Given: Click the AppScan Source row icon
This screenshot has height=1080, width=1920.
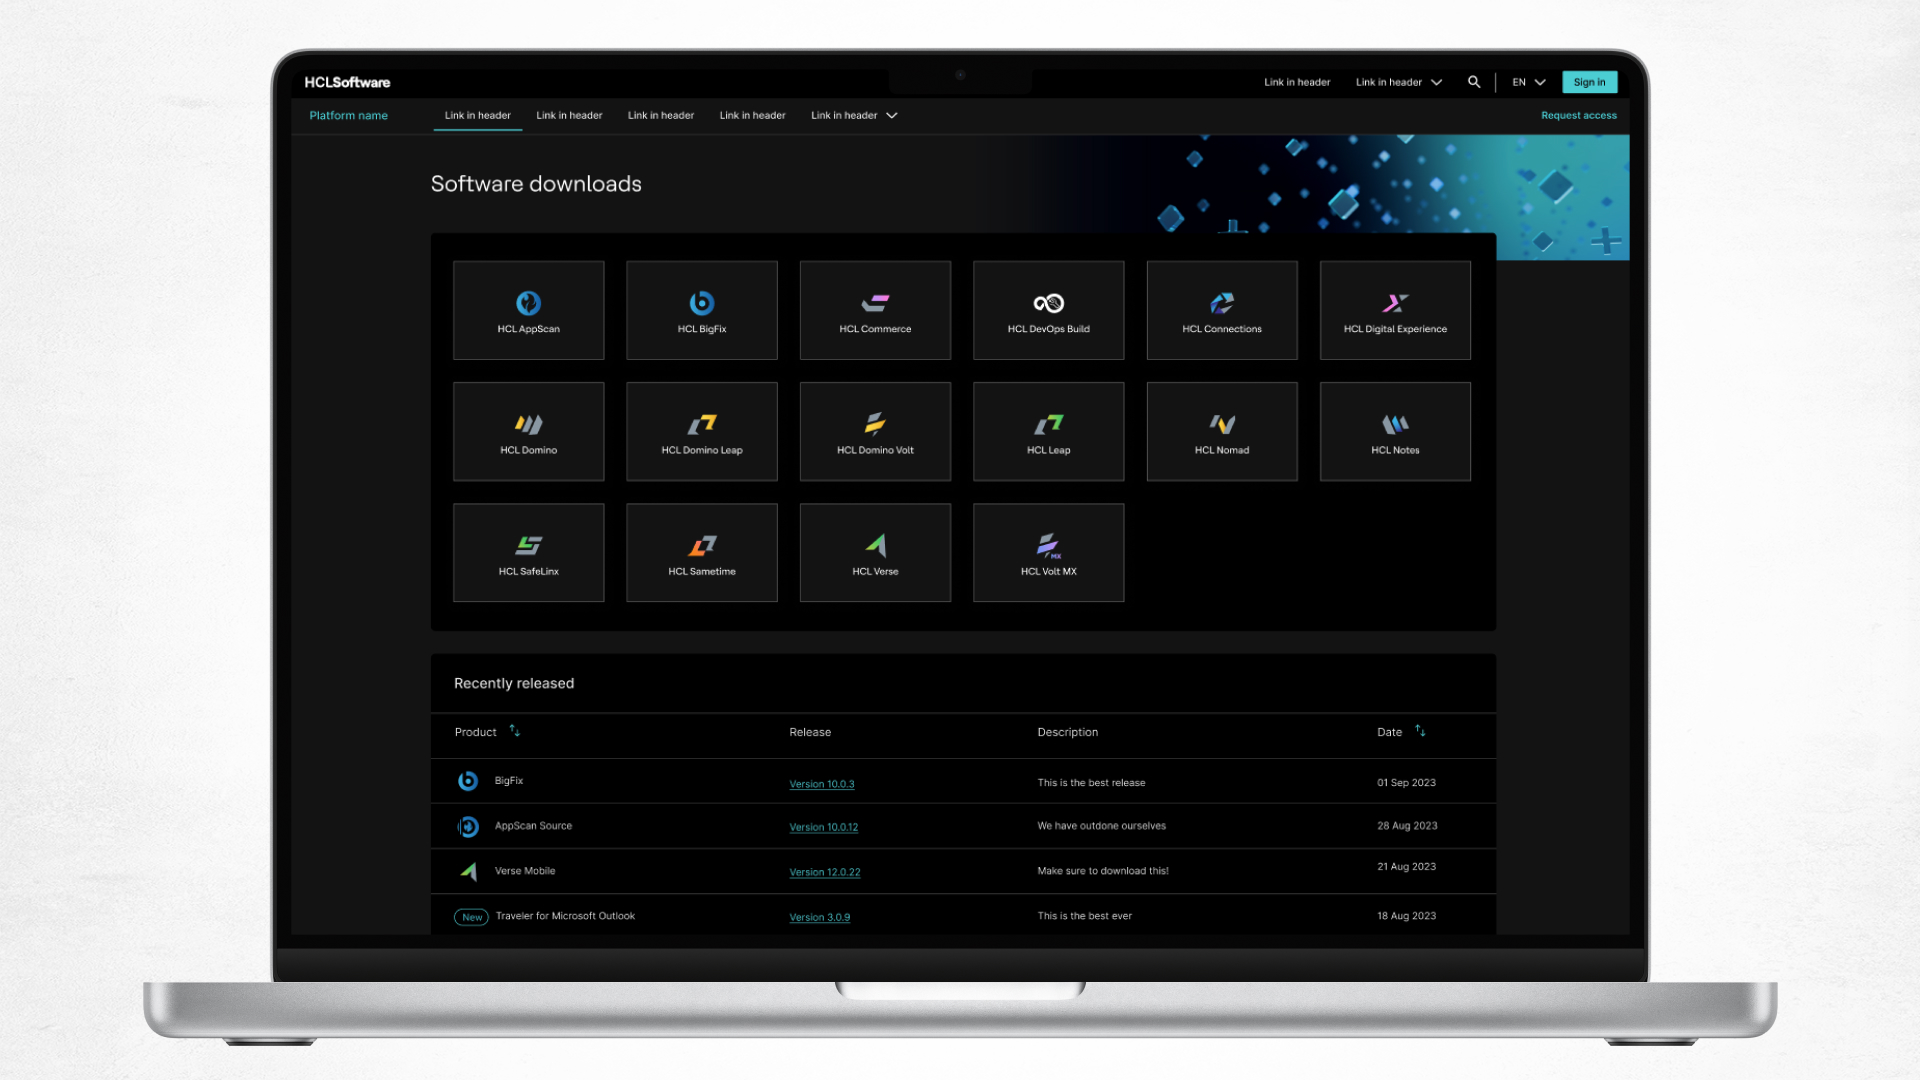Looking at the screenshot, I should point(468,827).
